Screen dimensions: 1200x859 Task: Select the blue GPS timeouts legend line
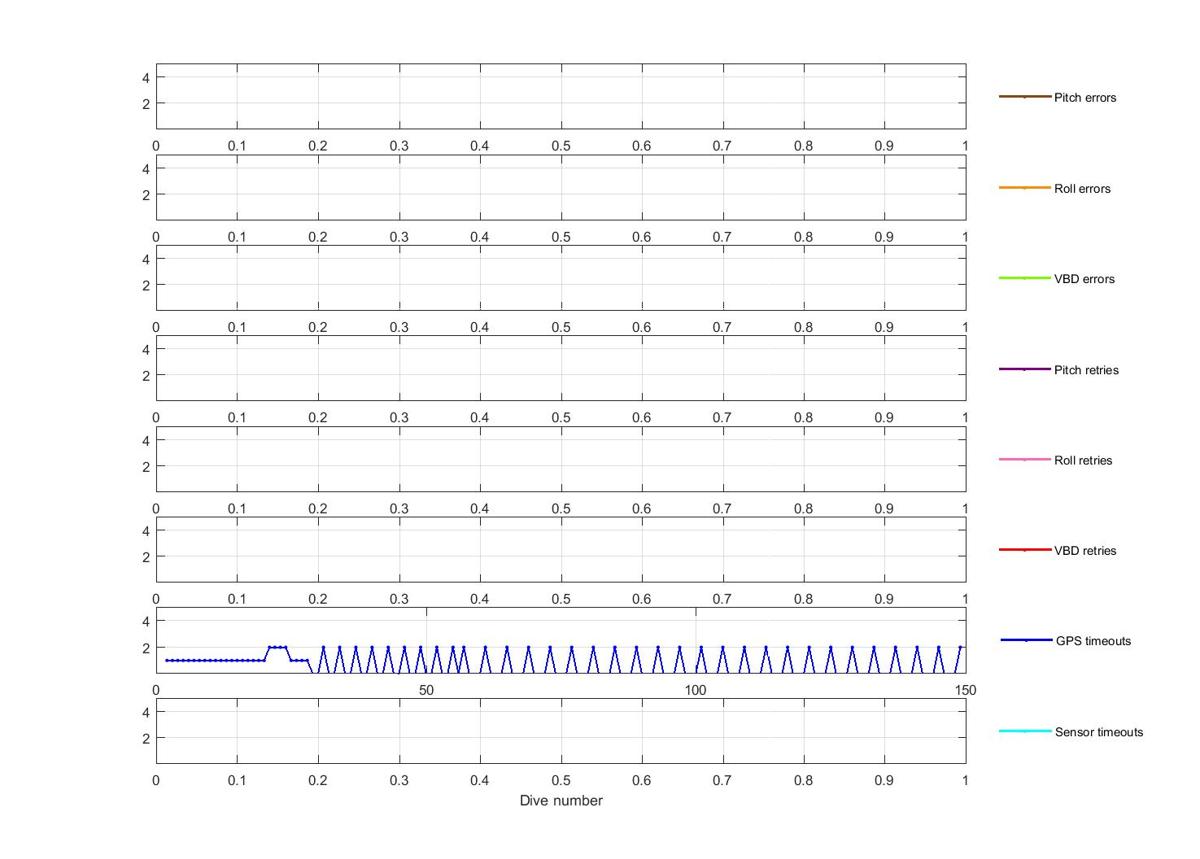click(1026, 640)
